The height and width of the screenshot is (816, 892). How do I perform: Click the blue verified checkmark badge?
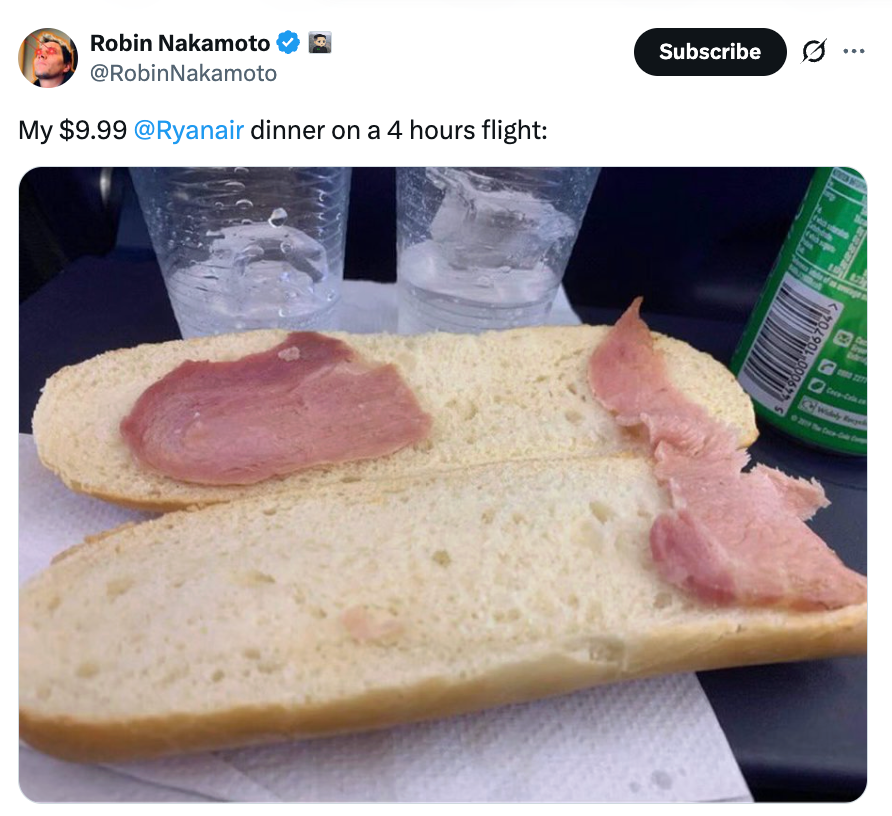pos(288,43)
